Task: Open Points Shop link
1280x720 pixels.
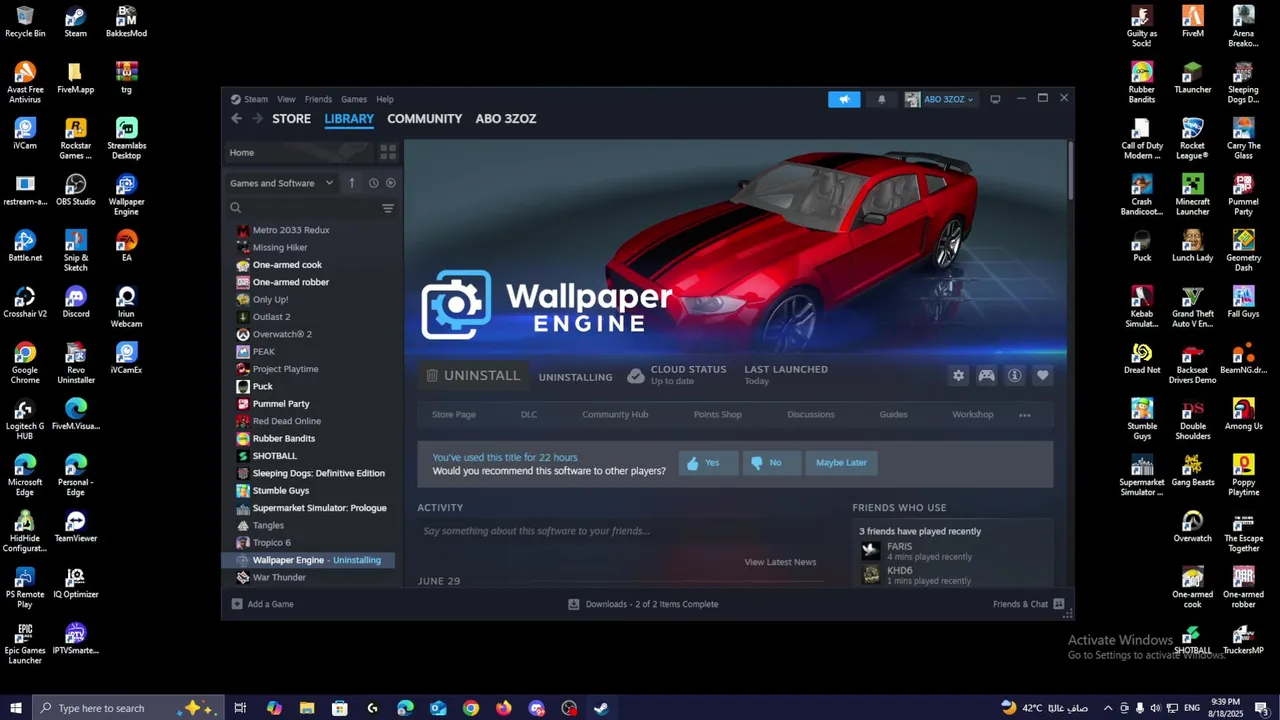Action: [717, 415]
